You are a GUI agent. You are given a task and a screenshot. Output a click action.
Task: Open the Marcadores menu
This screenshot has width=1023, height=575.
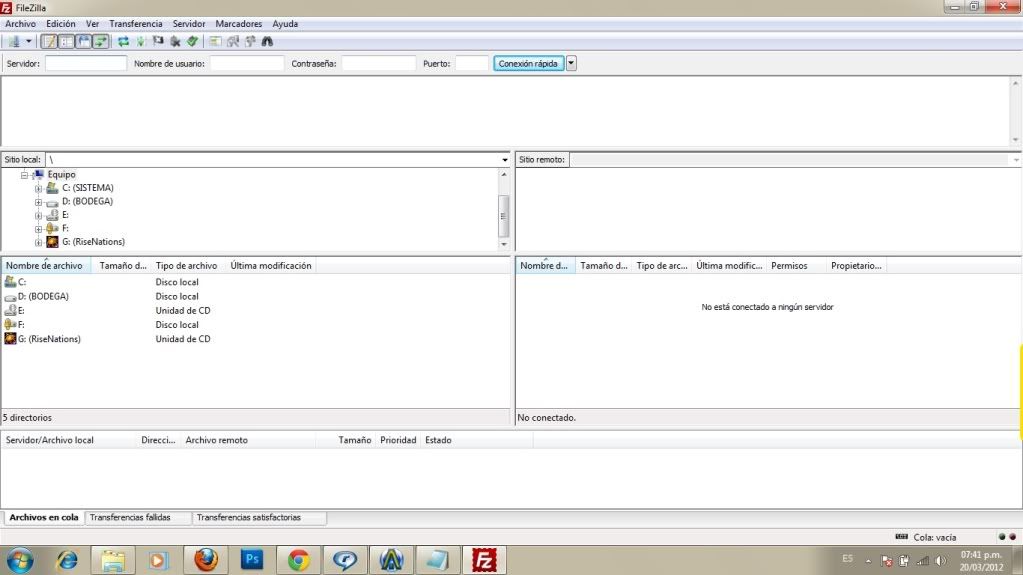[x=239, y=23]
